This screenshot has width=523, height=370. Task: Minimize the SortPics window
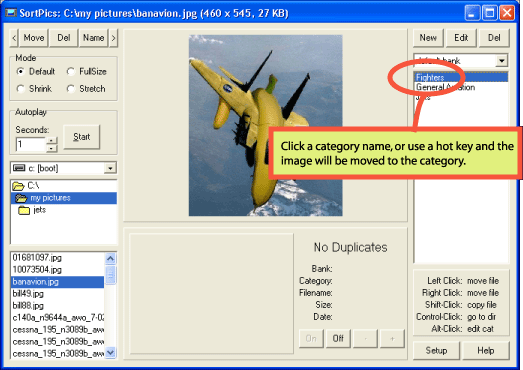point(472,13)
